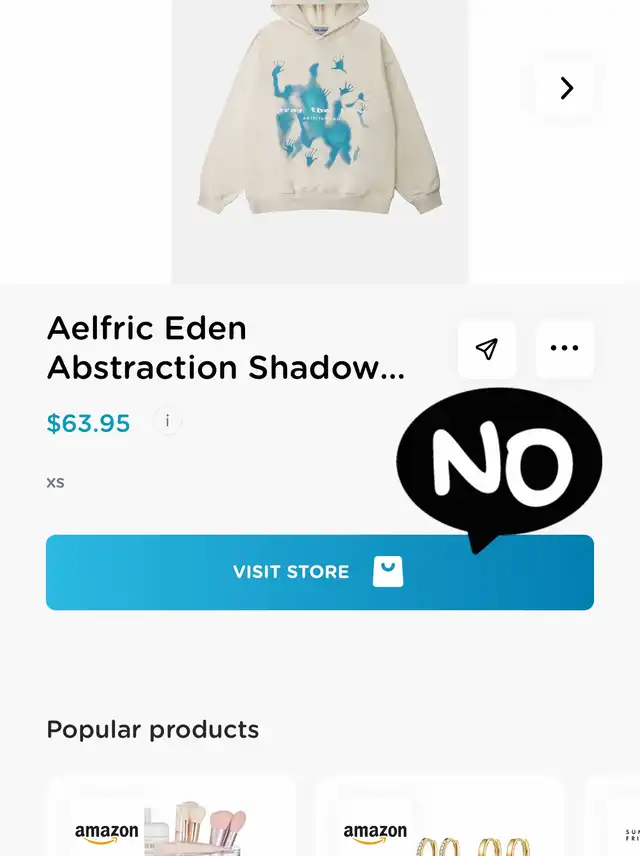The image size is (640, 856).
Task: Click the hoodie's bottom ribbed hem
Action: [x=321, y=203]
